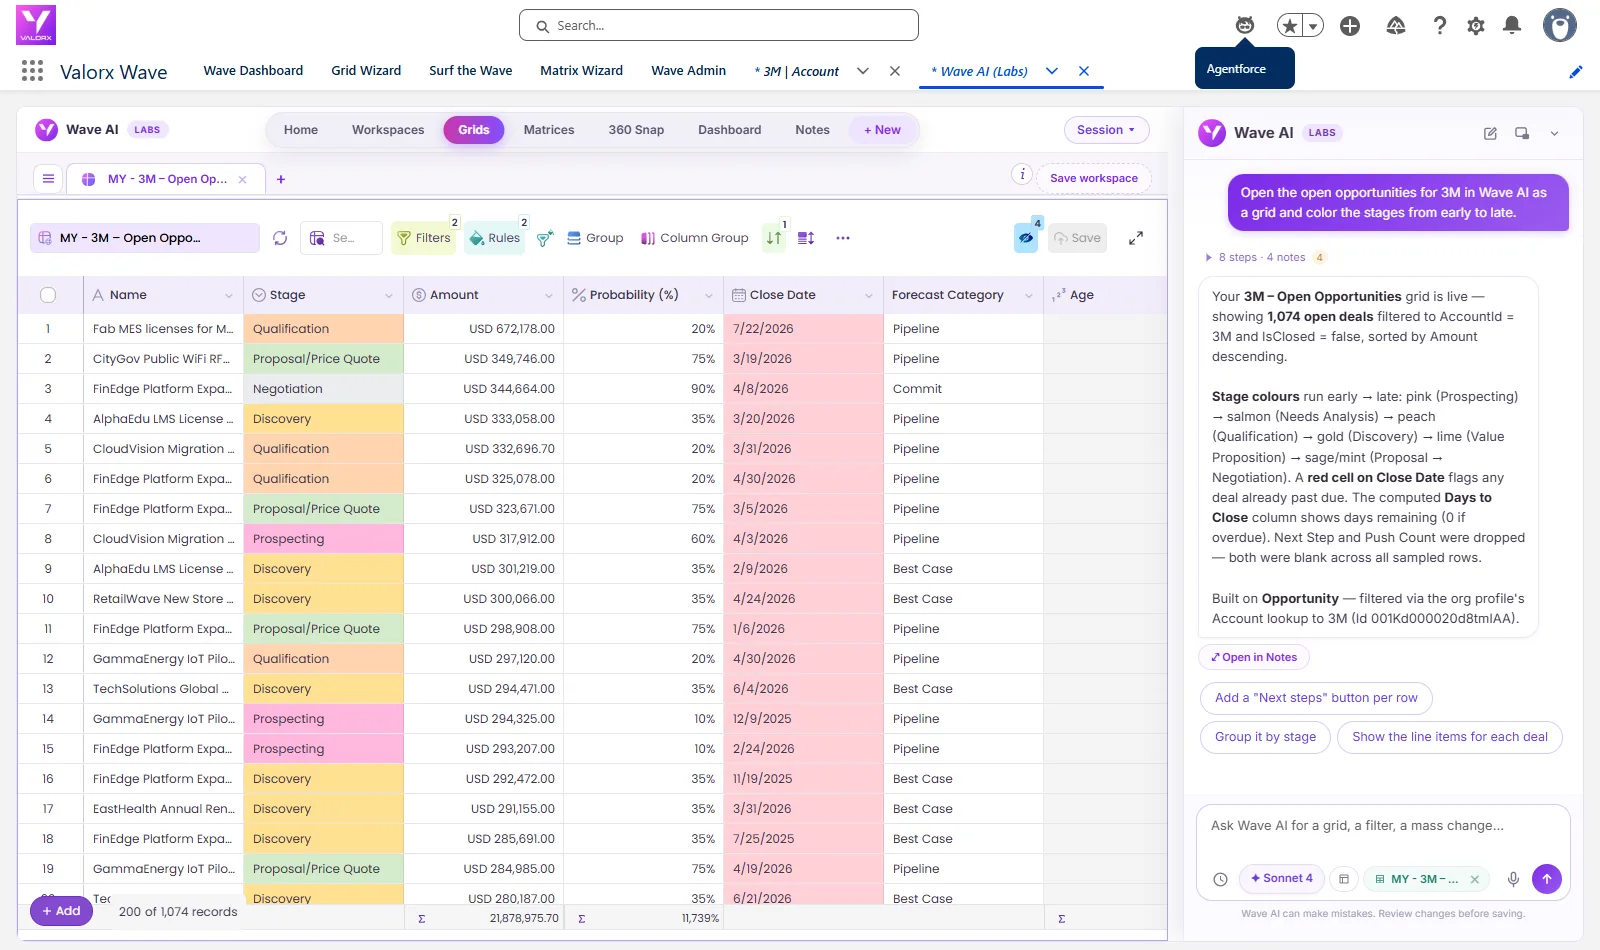The image size is (1600, 950).
Task: Pop out the Wave AI chat panel
Action: tap(1522, 133)
